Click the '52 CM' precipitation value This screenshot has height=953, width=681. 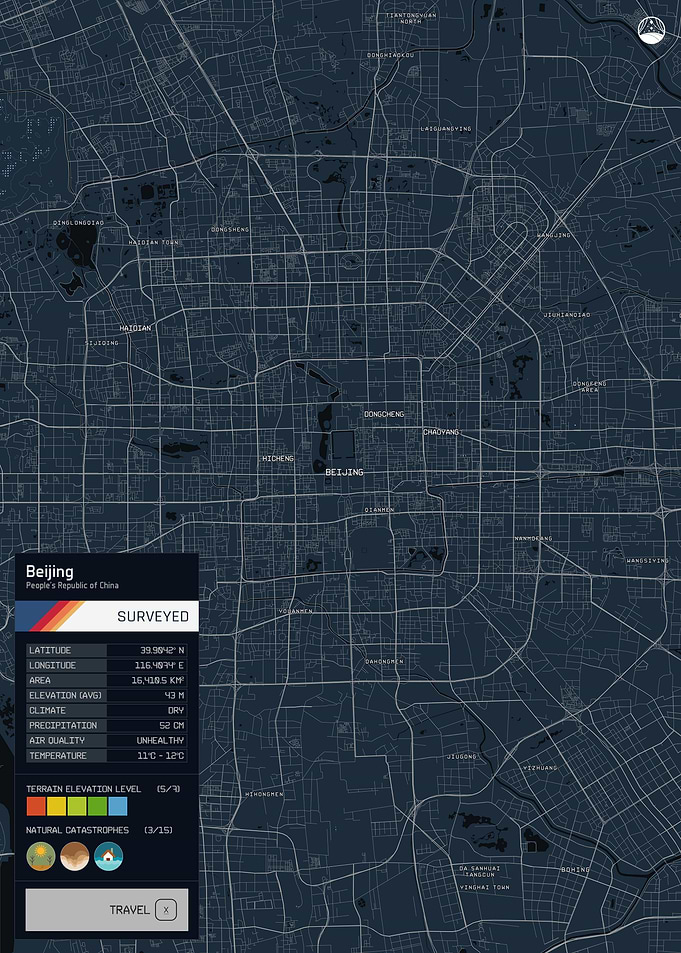[x=172, y=726]
